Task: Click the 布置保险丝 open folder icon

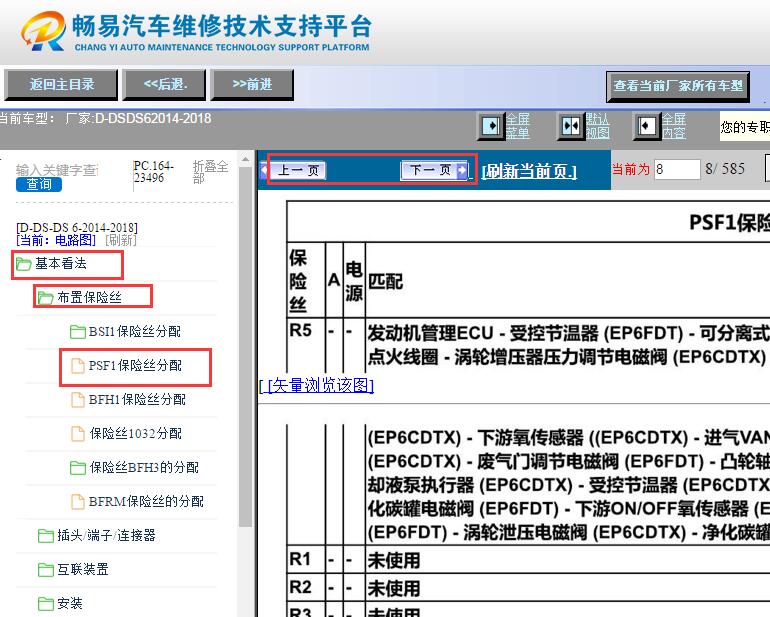Action: pyautogui.click(x=45, y=298)
